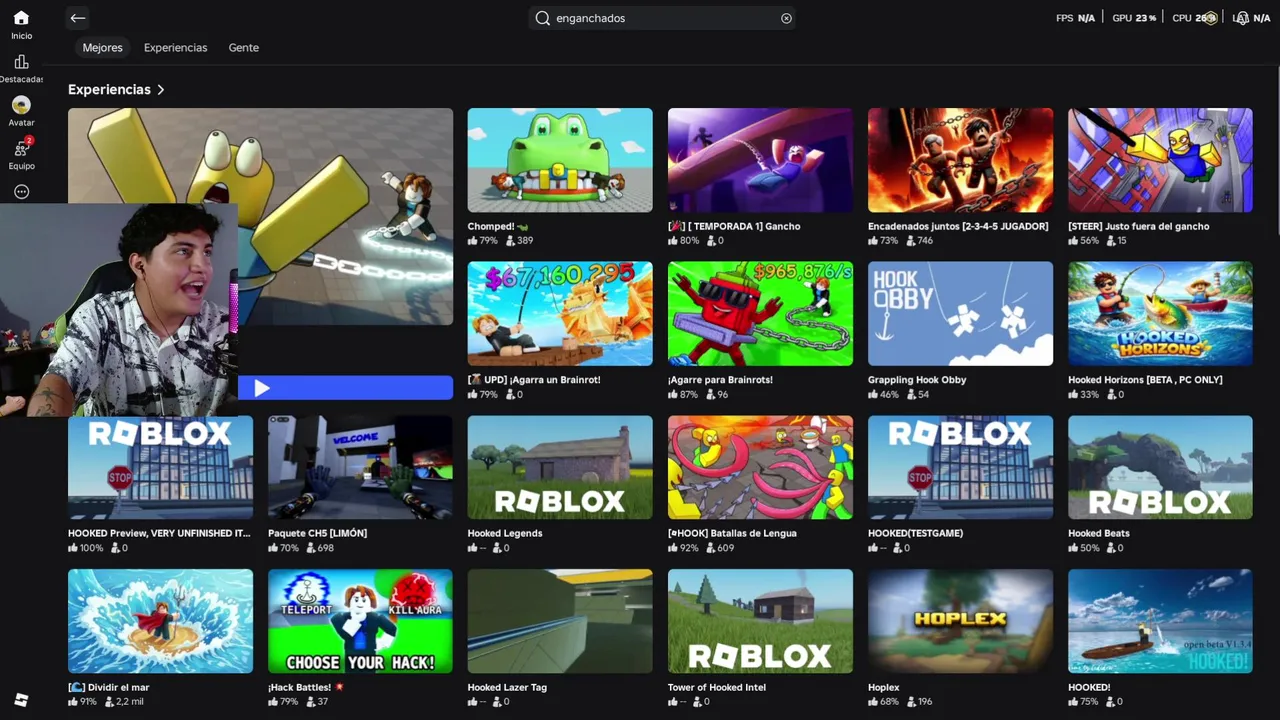Expand the Experiencias section chevron
This screenshot has height=720, width=1280.
[160, 90]
